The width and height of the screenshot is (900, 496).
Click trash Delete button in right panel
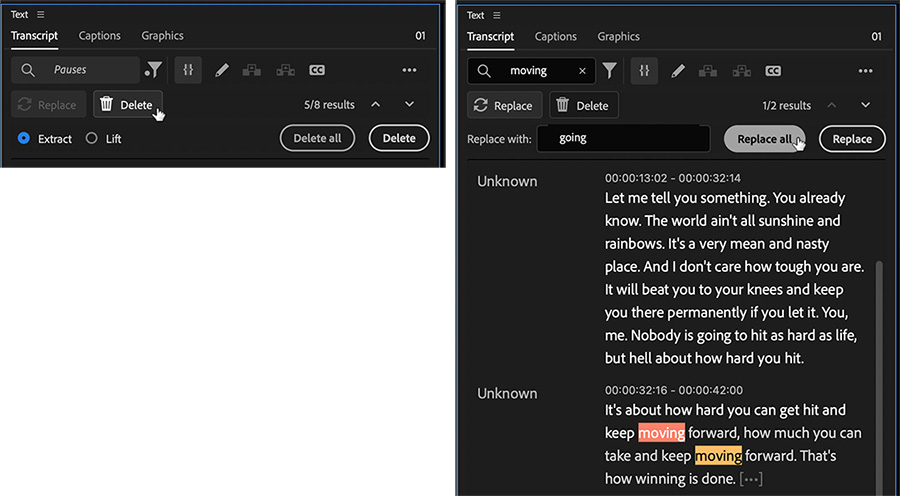click(x=584, y=106)
